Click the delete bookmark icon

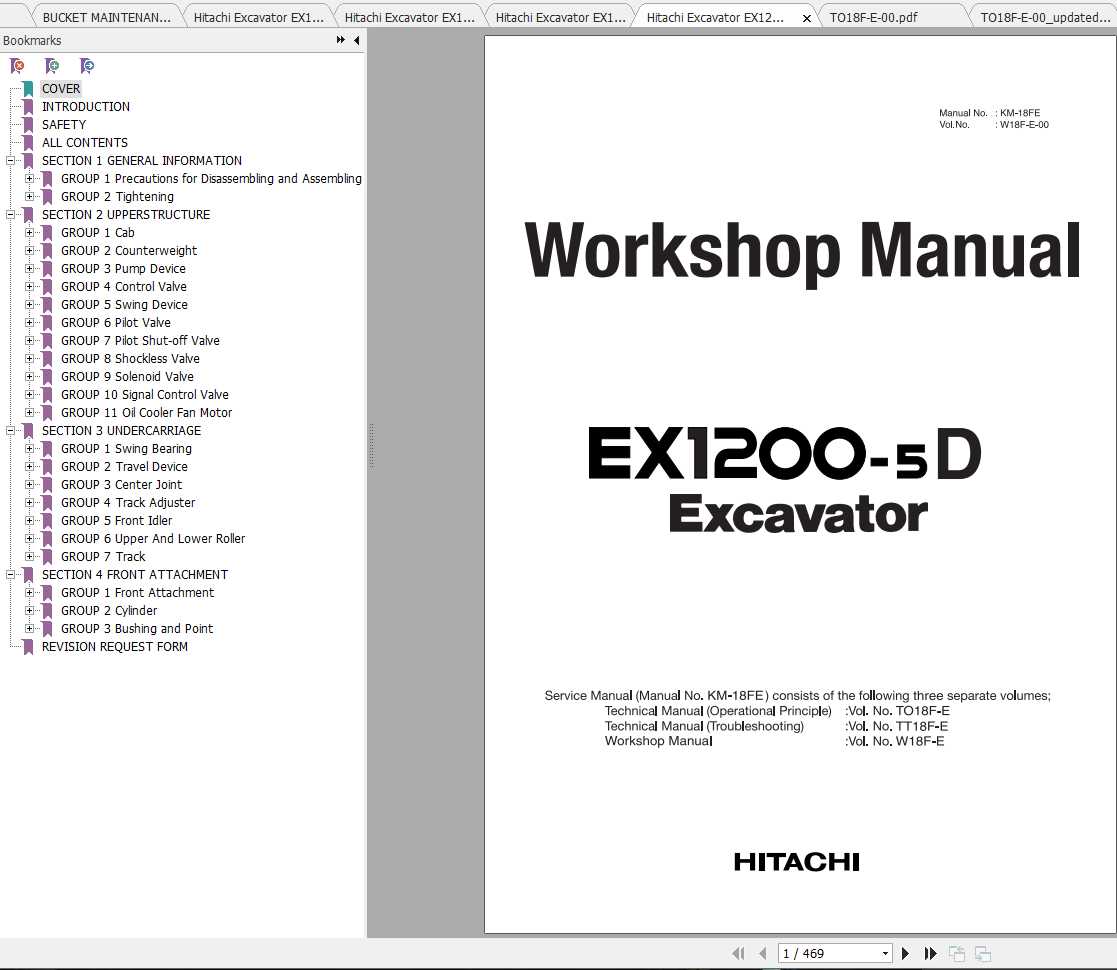tap(17, 65)
